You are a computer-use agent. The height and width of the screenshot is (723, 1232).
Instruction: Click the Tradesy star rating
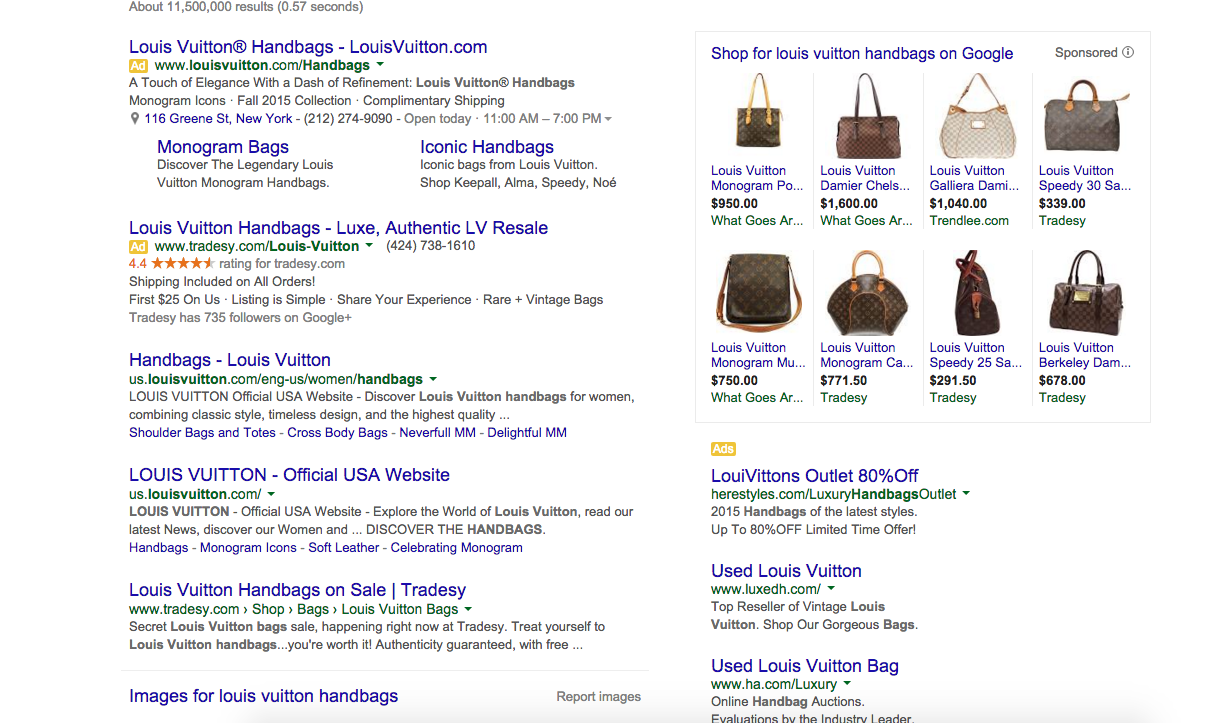(x=182, y=264)
